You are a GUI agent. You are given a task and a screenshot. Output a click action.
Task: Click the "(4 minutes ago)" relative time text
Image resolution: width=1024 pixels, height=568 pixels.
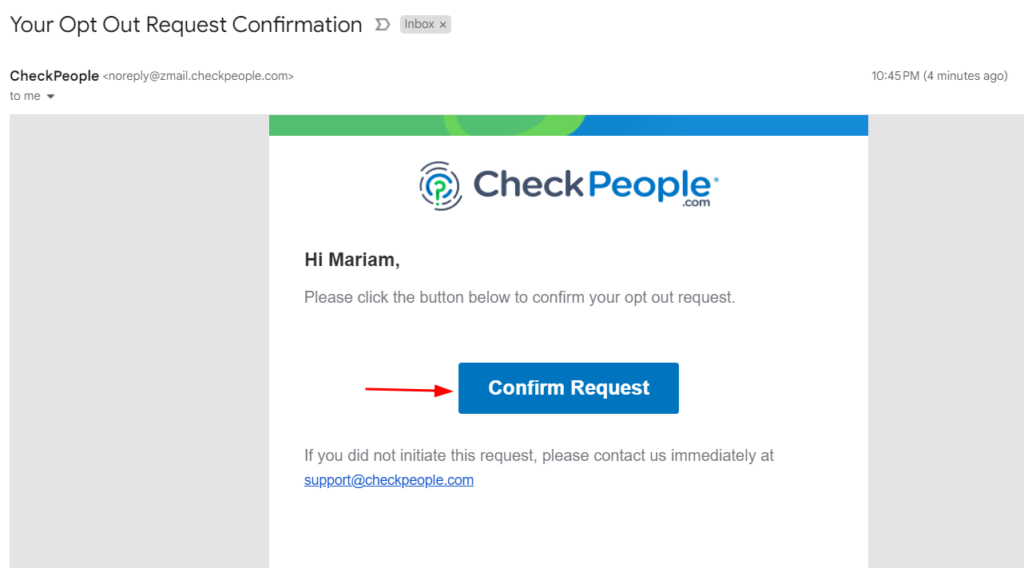pos(965,76)
